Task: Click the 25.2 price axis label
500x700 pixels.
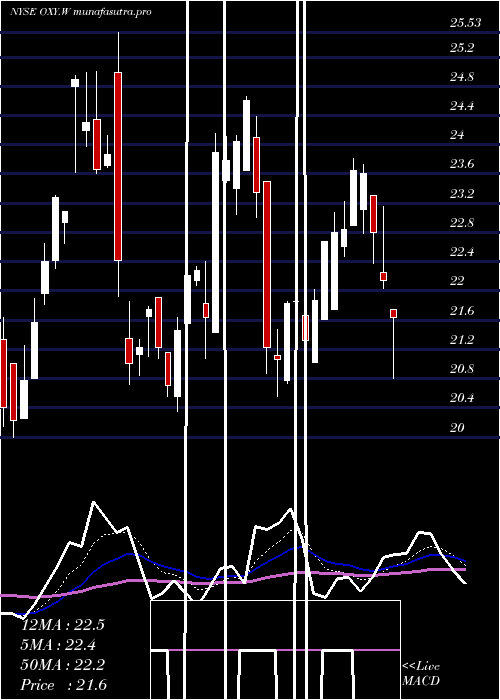Action: 462,48
